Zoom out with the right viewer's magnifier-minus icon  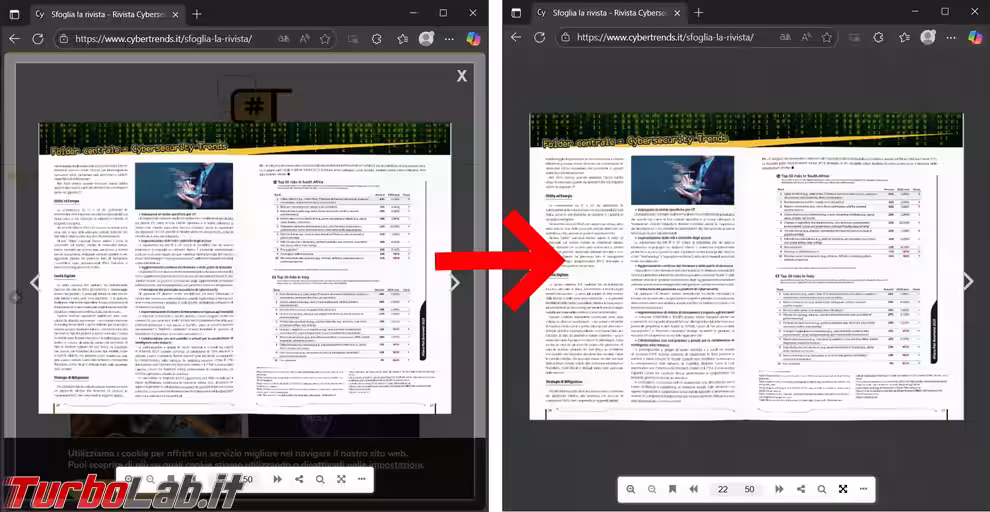point(652,490)
